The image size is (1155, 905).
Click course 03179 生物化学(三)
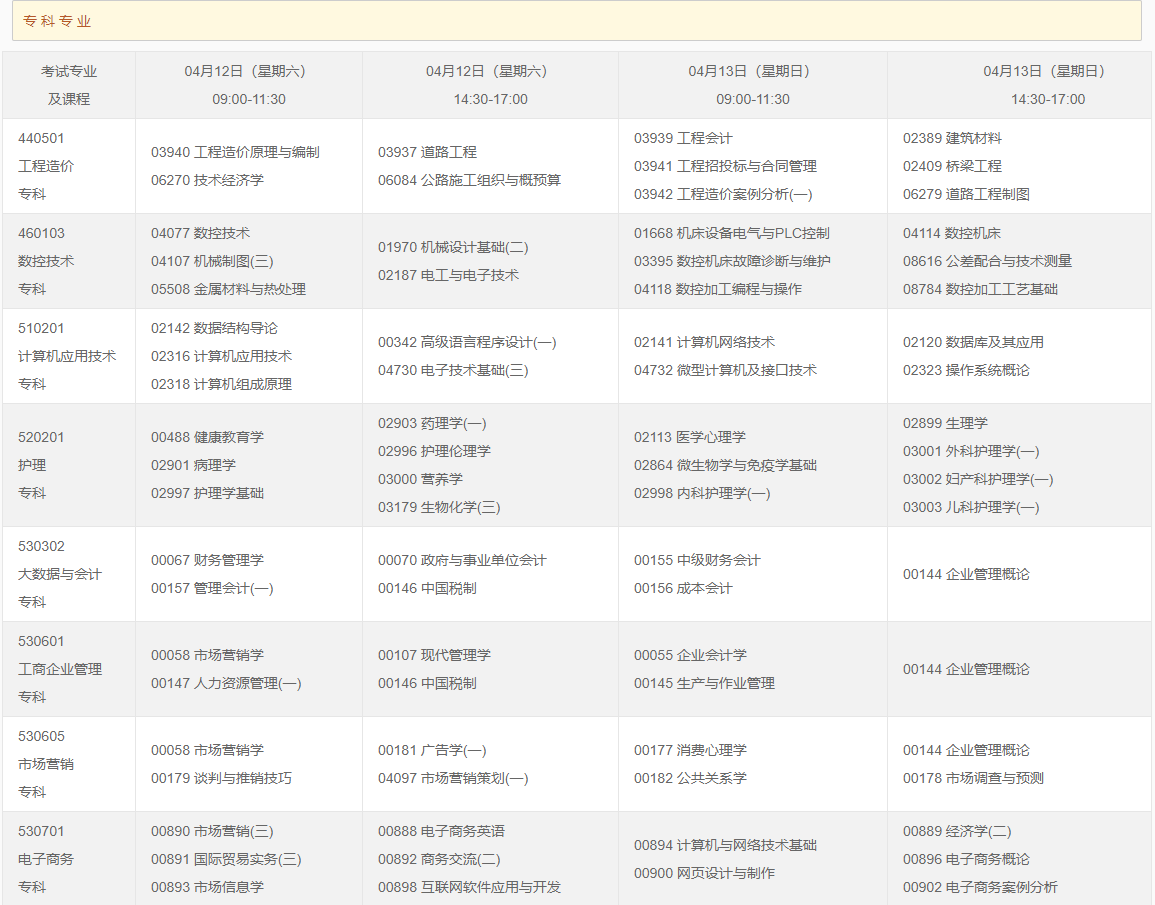click(x=439, y=507)
